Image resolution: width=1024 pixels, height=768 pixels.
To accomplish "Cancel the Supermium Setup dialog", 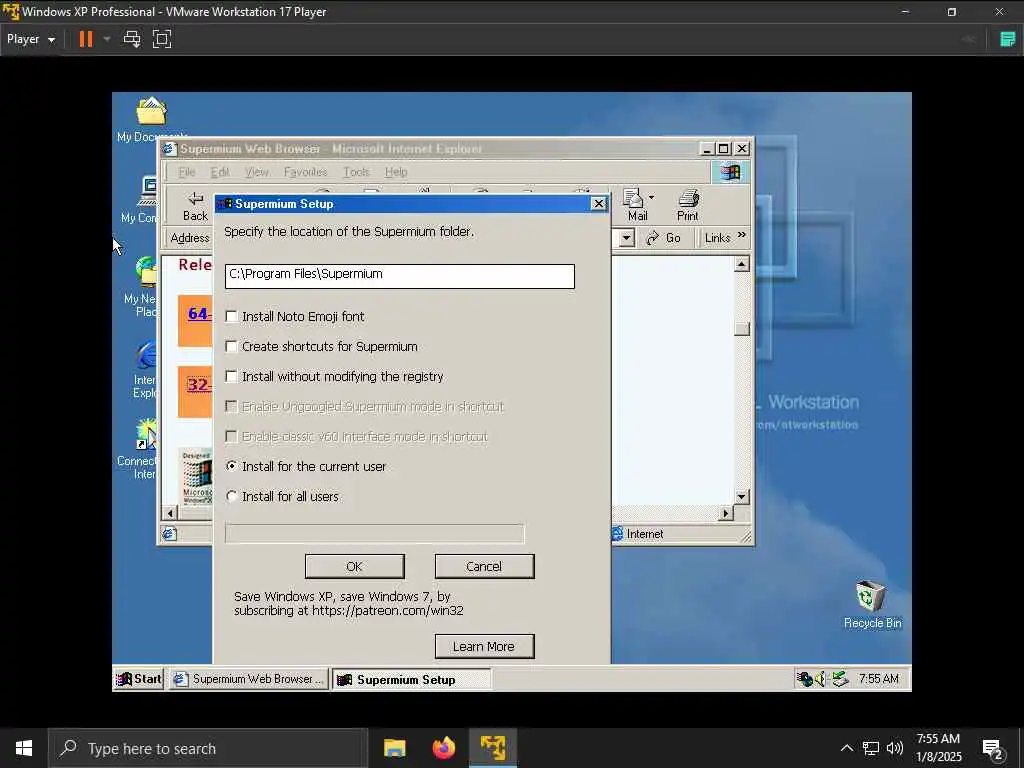I will [x=484, y=566].
